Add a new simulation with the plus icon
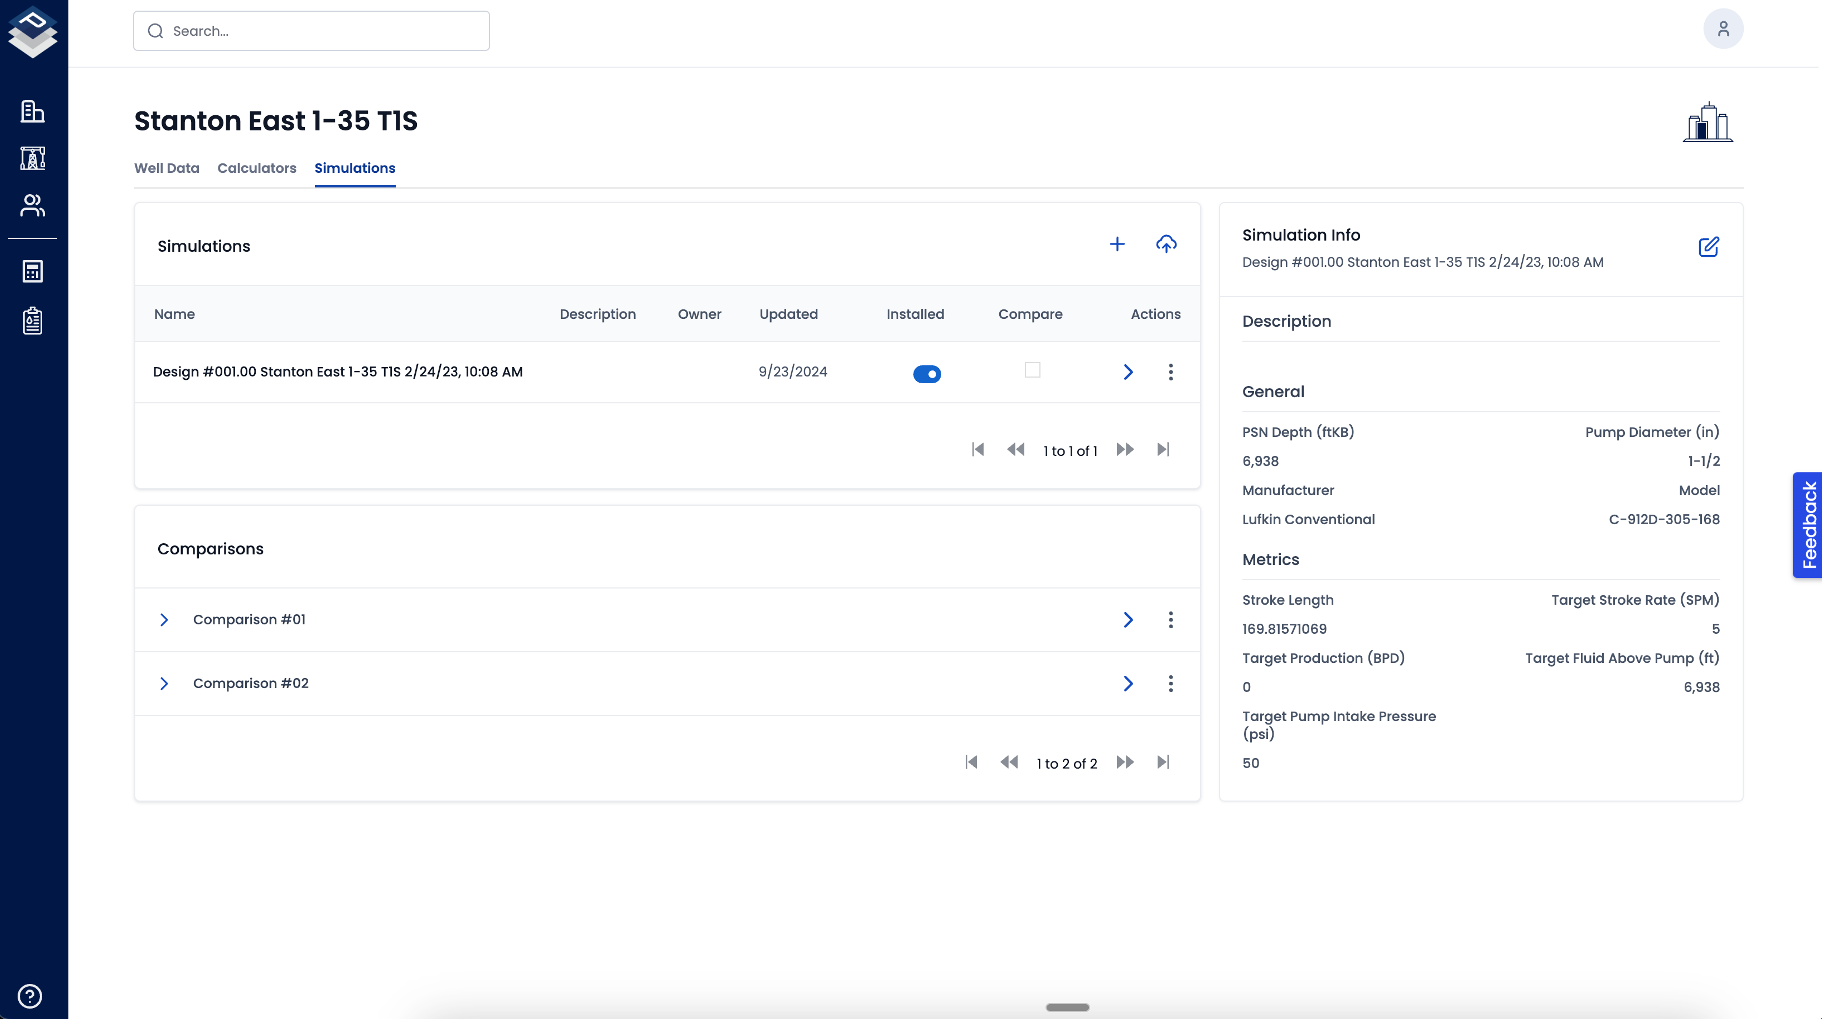The width and height of the screenshot is (1822, 1020). (x=1117, y=243)
